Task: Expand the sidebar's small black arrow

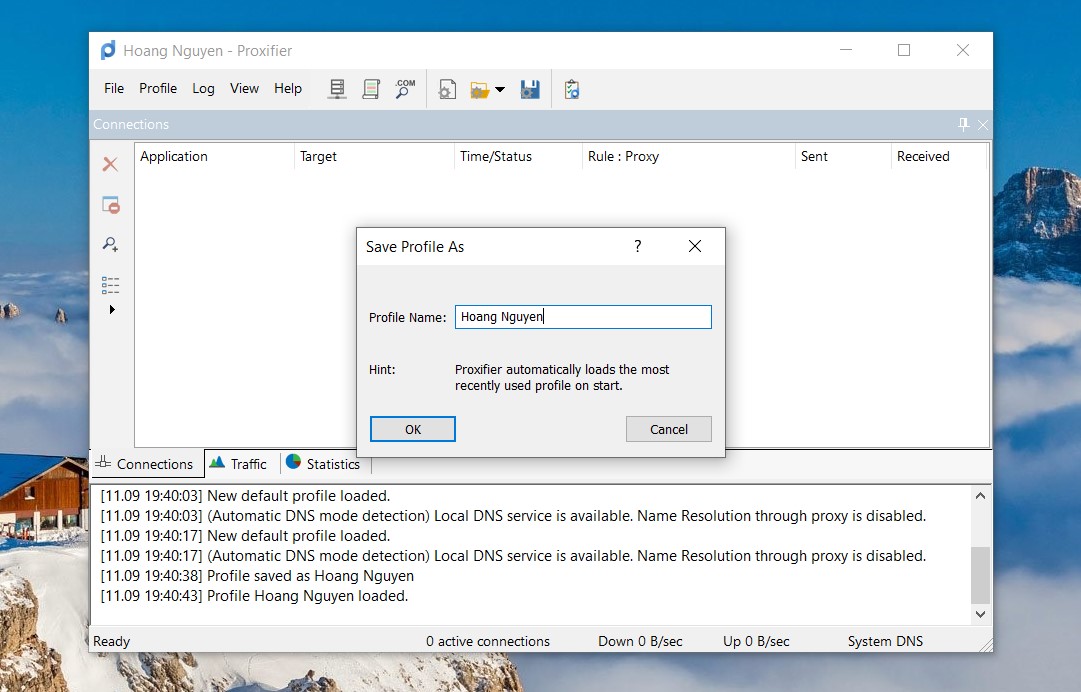Action: click(112, 310)
